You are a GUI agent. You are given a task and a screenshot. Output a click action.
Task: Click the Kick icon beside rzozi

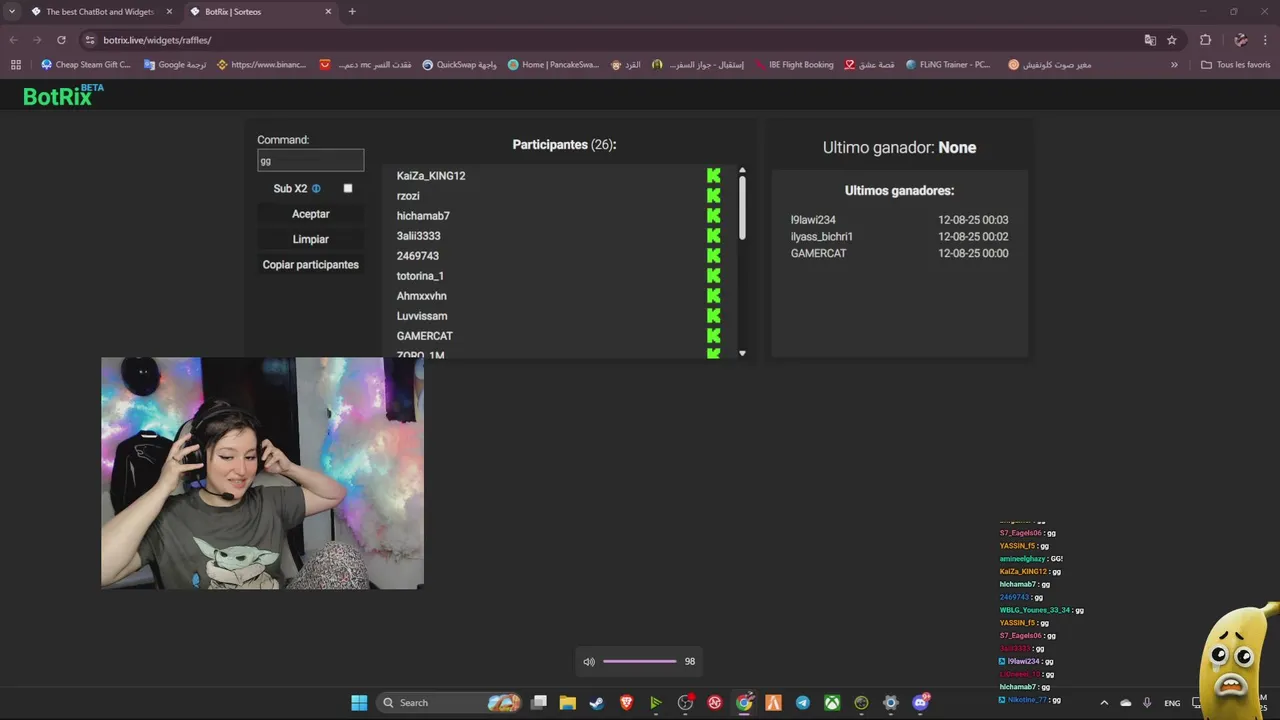pyautogui.click(x=713, y=195)
